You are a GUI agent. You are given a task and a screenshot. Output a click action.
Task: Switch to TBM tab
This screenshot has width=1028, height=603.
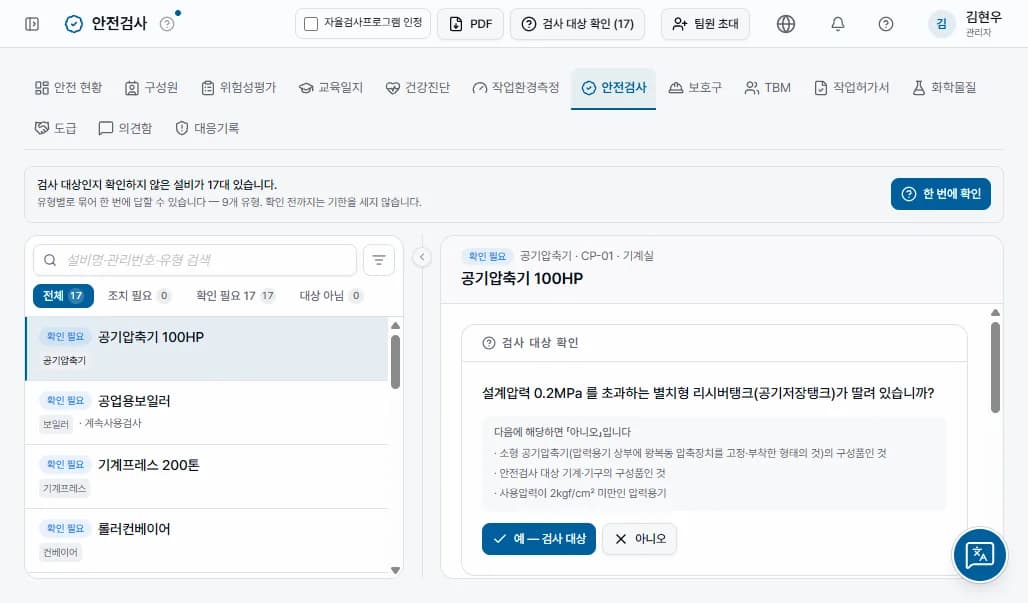tap(768, 88)
